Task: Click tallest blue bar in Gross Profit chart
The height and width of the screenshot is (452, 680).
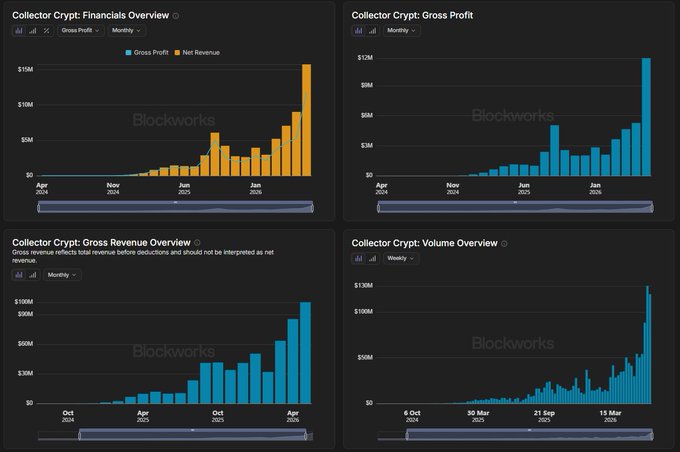Action: tap(646, 117)
